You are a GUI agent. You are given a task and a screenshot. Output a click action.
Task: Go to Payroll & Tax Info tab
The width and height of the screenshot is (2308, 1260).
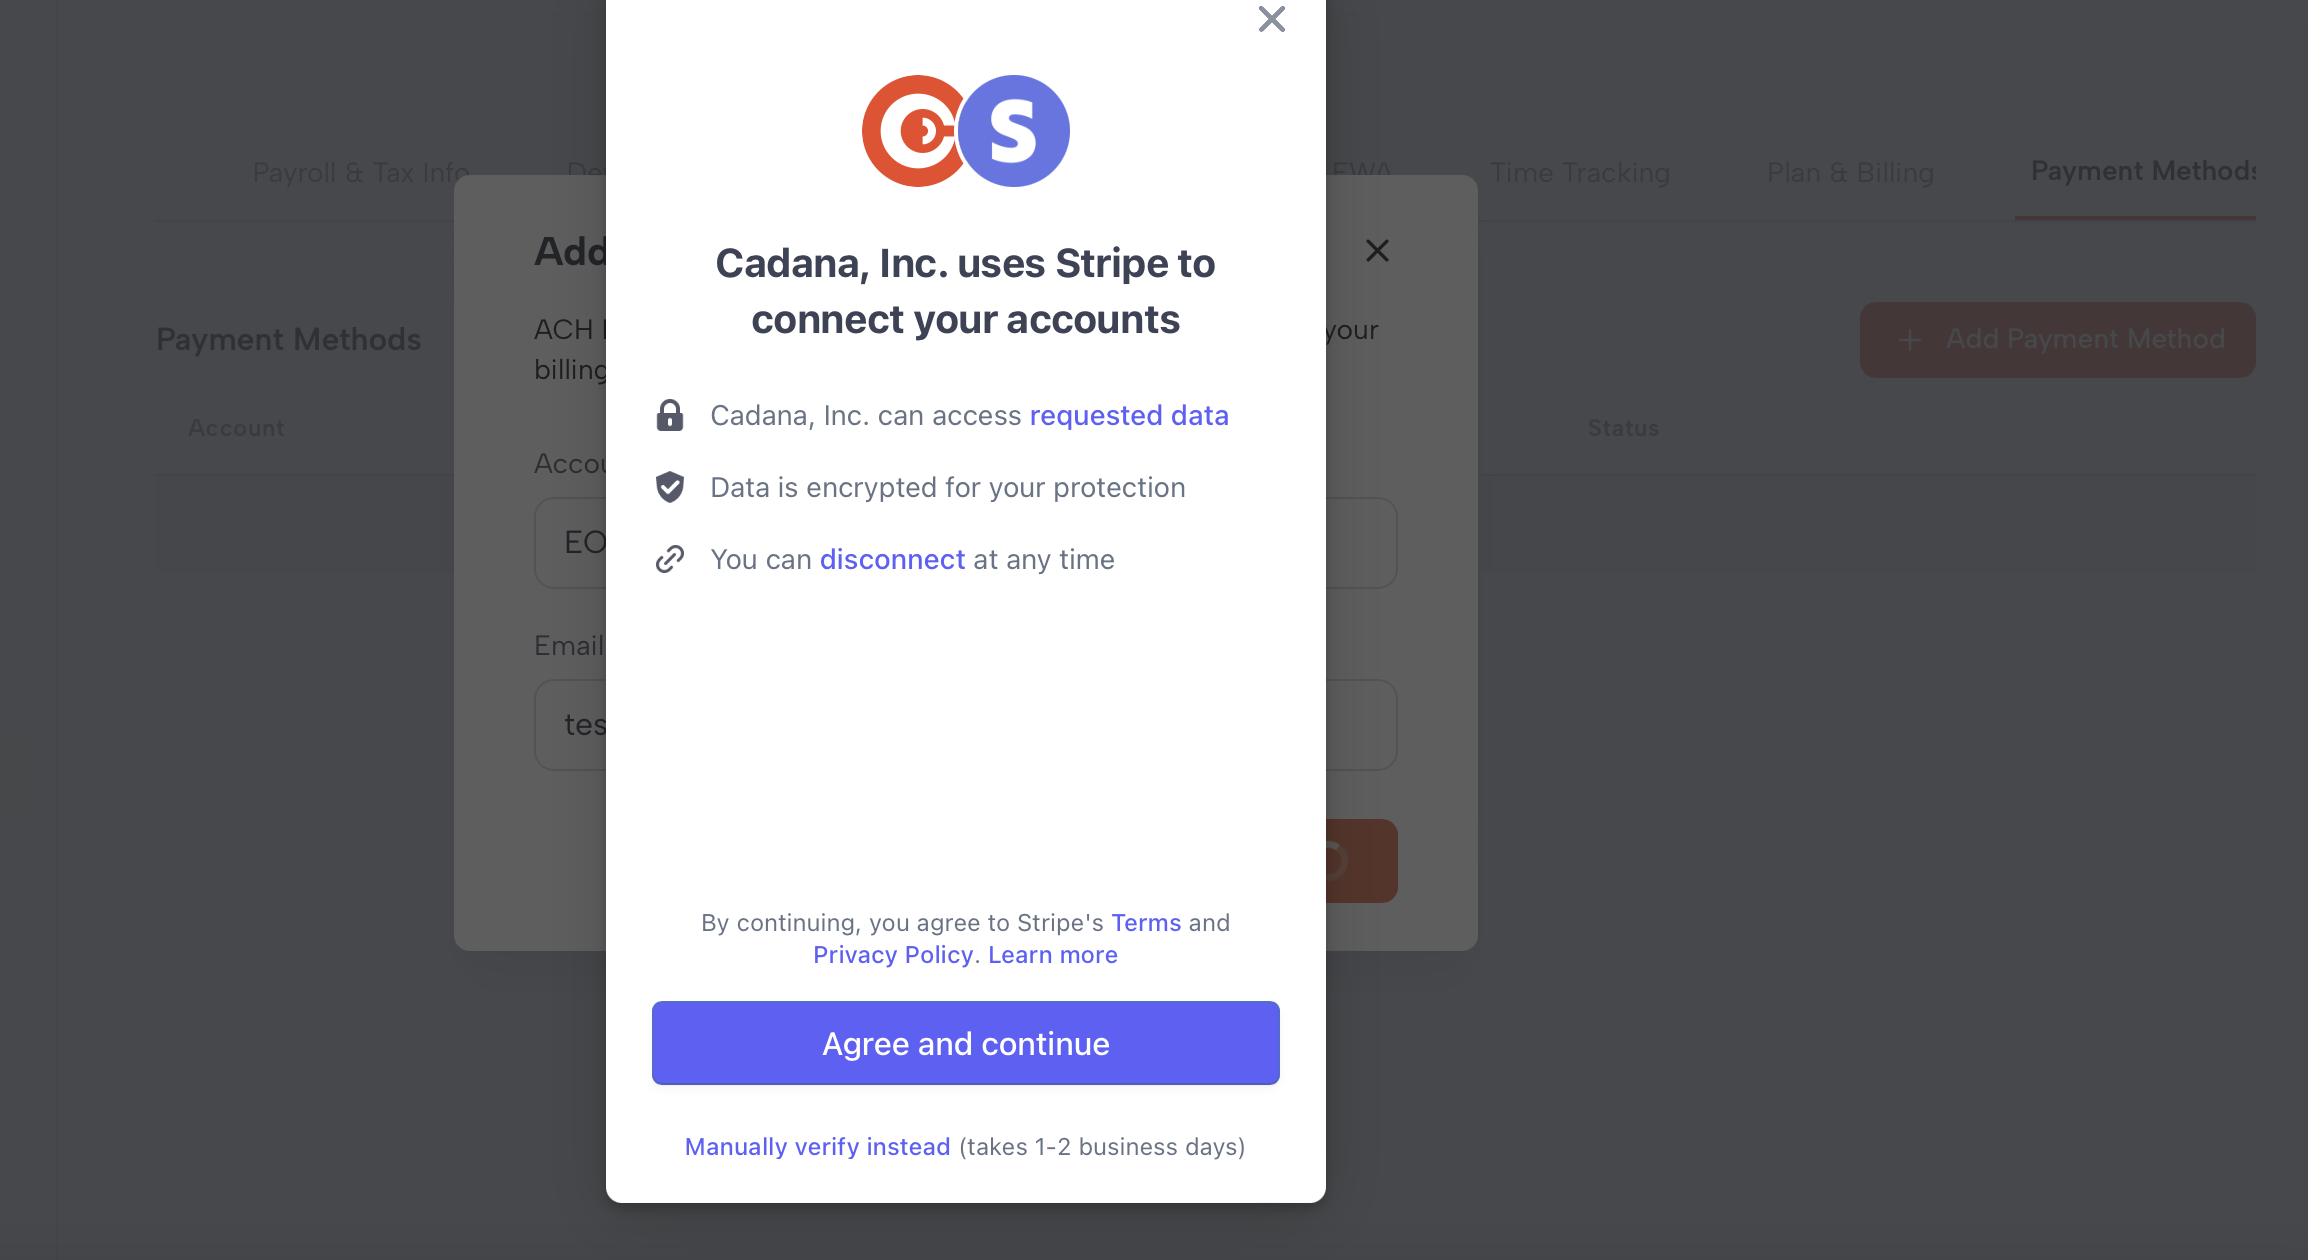pos(361,172)
